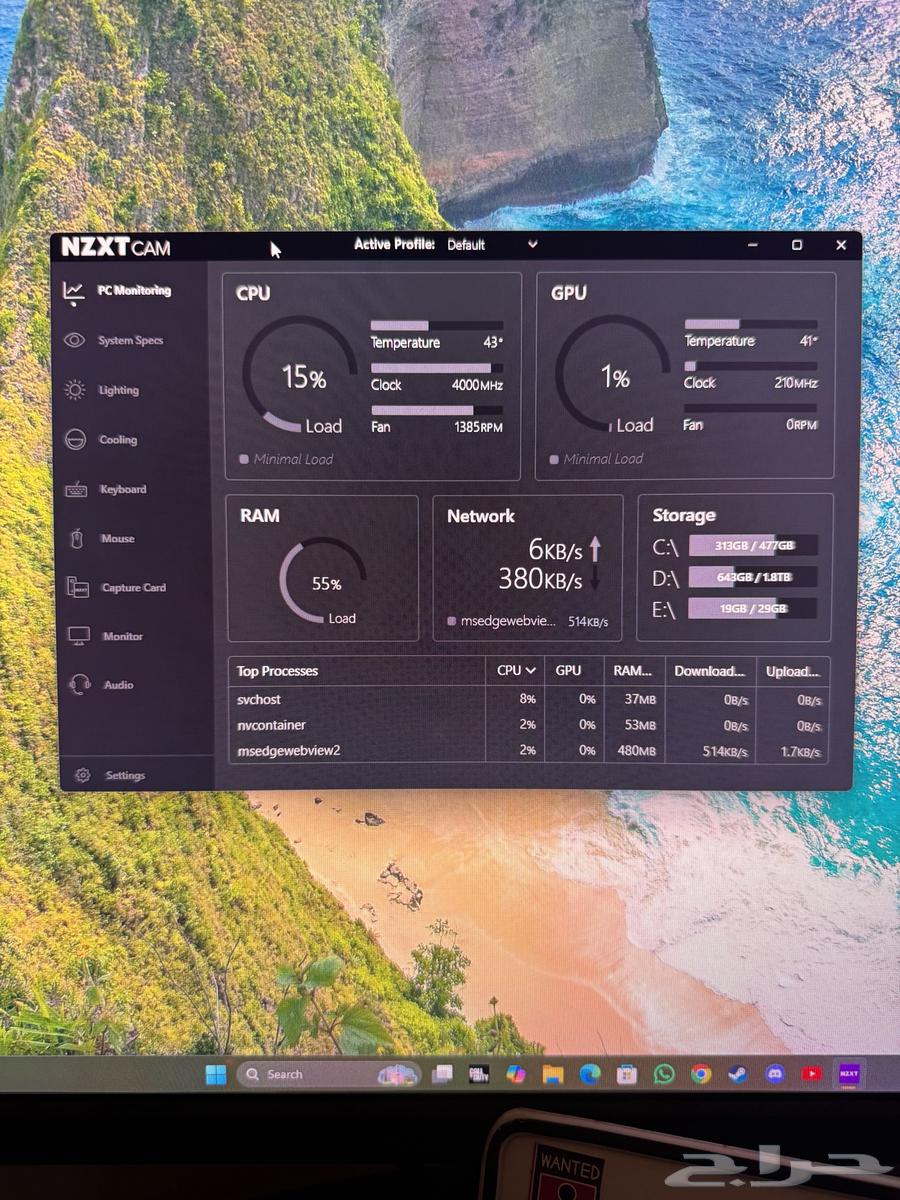Sort processes by Download column
The image size is (900, 1200).
(x=710, y=671)
